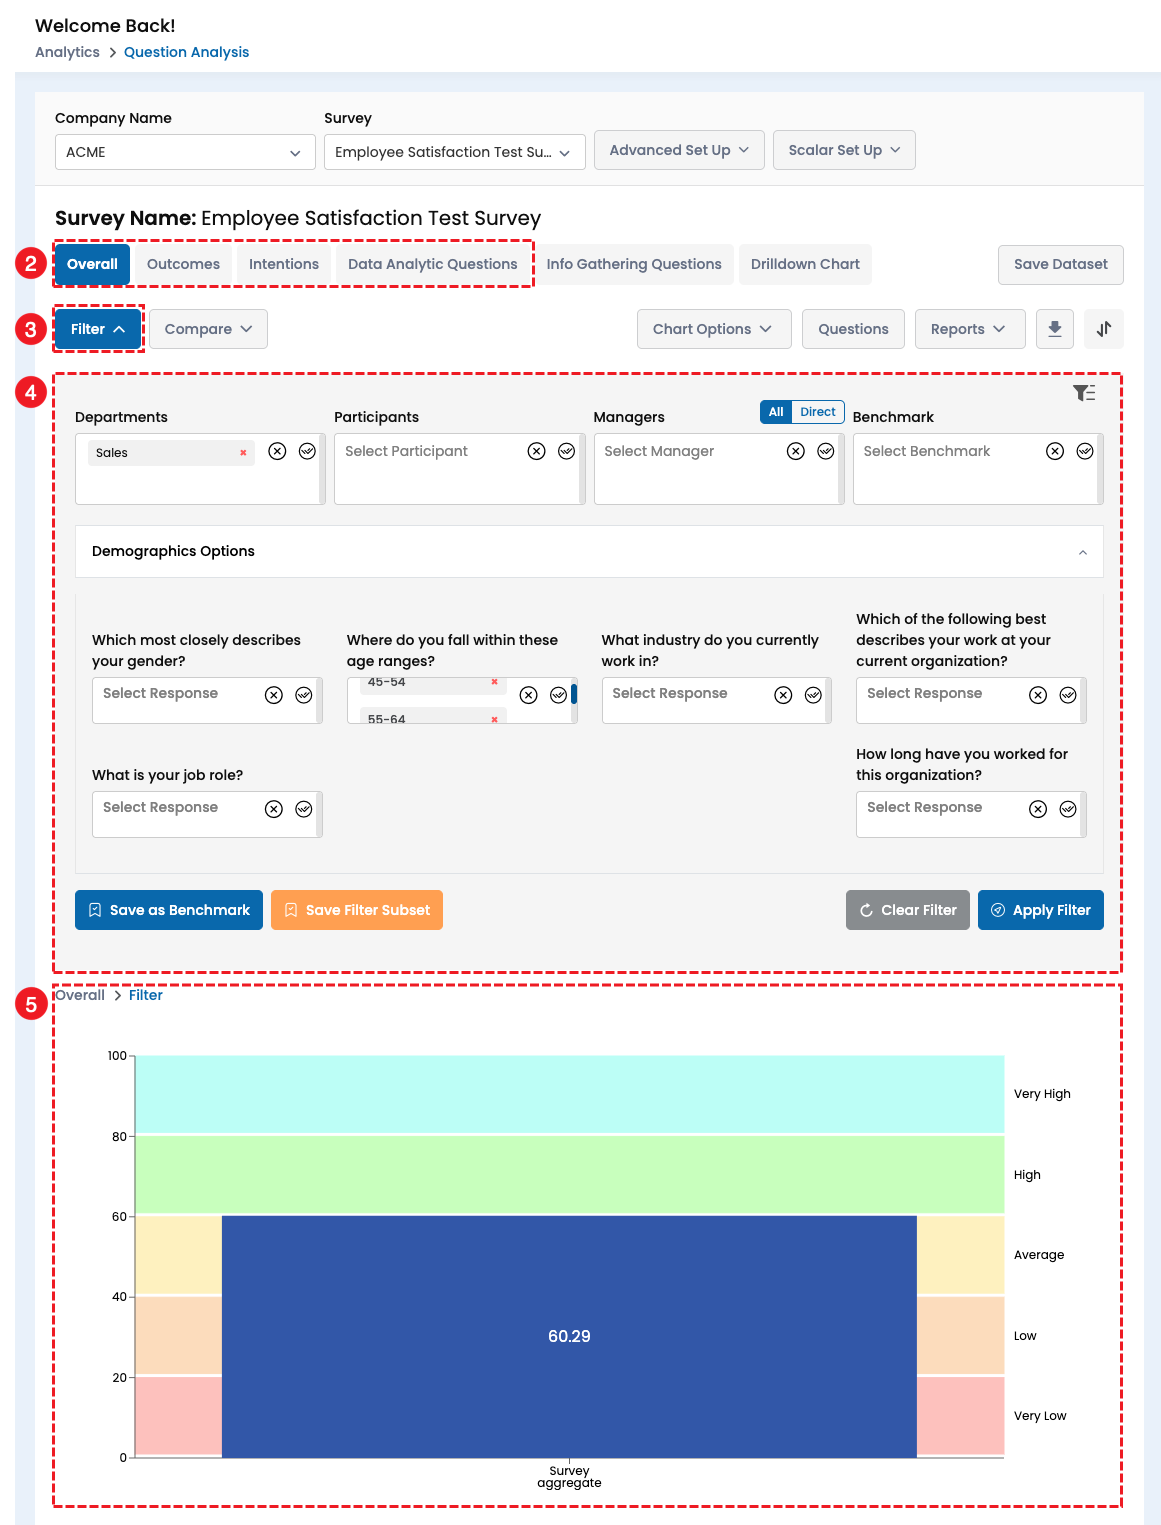Switch to the Outcomes tab

click(183, 264)
